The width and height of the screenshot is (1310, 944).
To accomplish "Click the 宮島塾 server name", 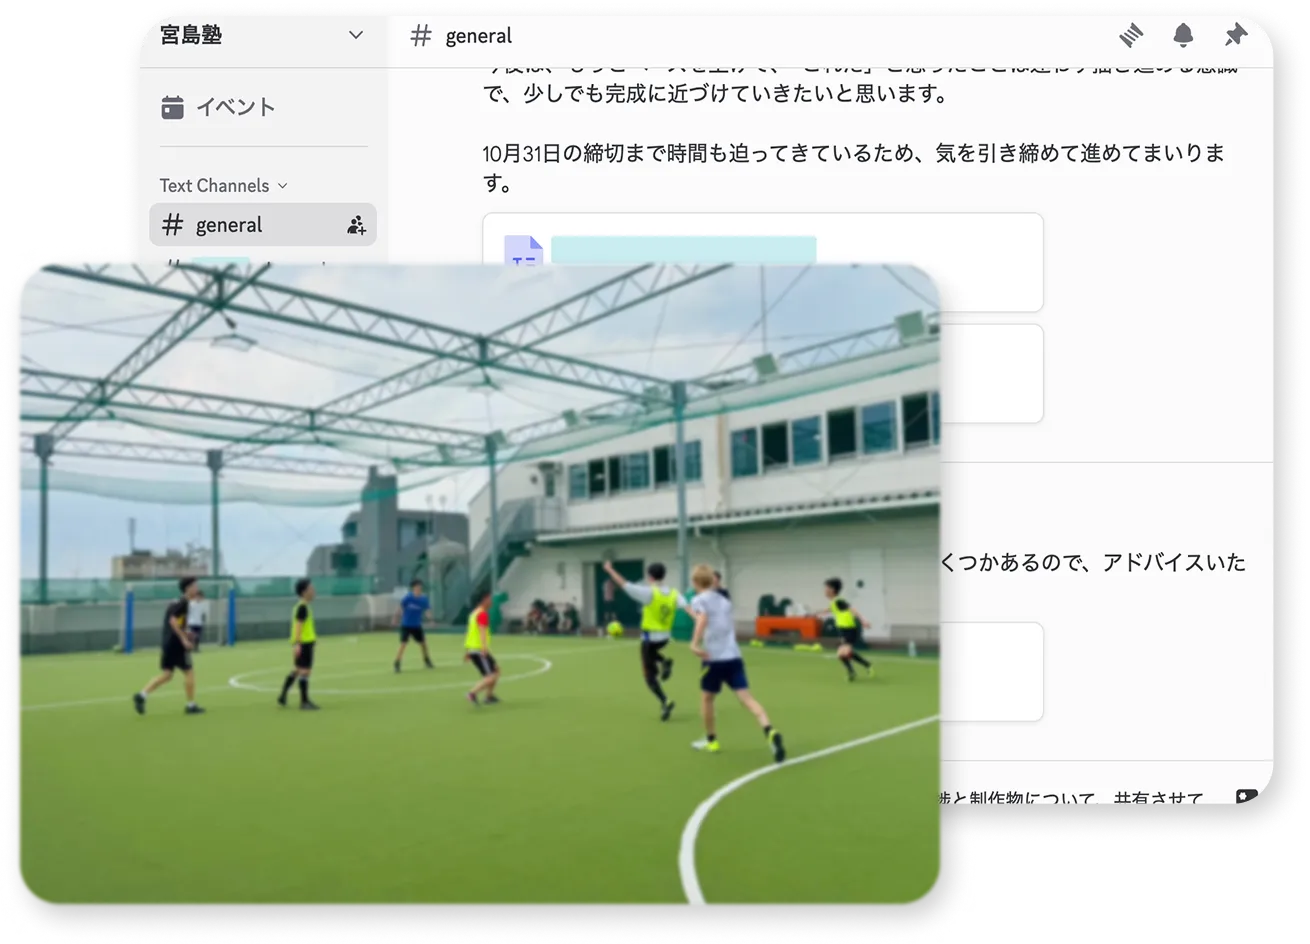I will (192, 36).
